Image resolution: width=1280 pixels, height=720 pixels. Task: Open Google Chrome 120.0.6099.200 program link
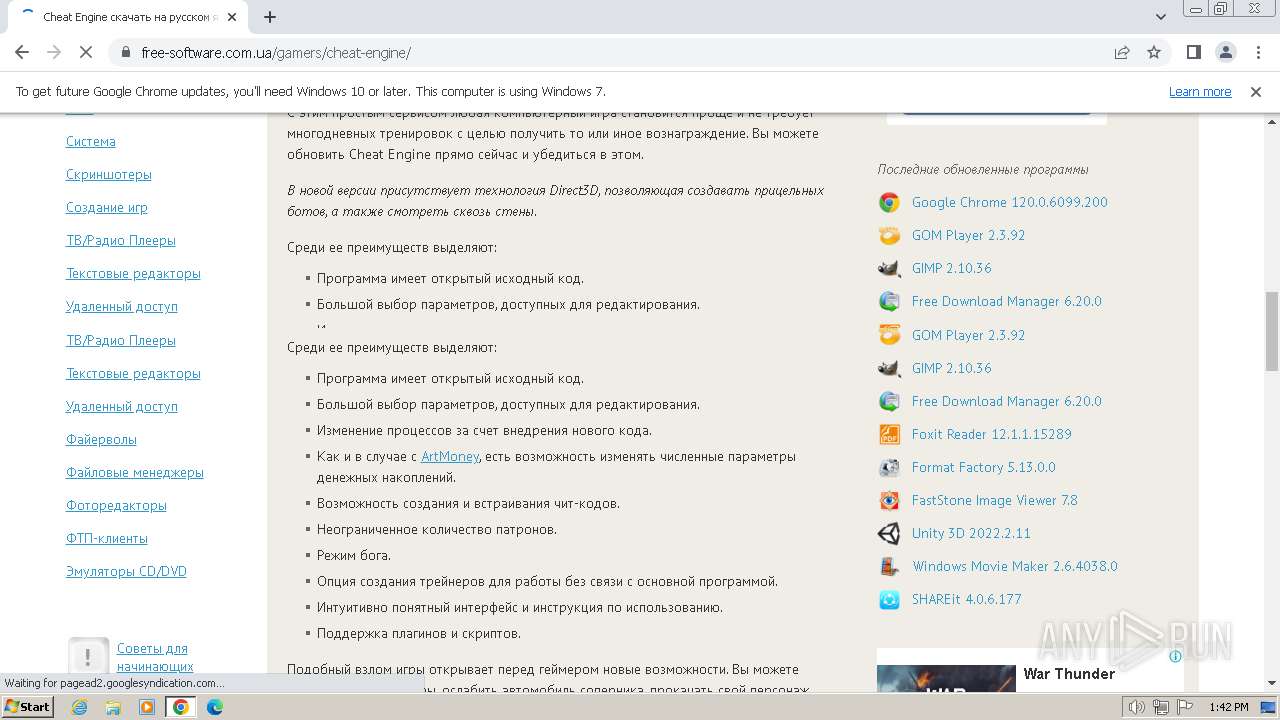[1010, 202]
